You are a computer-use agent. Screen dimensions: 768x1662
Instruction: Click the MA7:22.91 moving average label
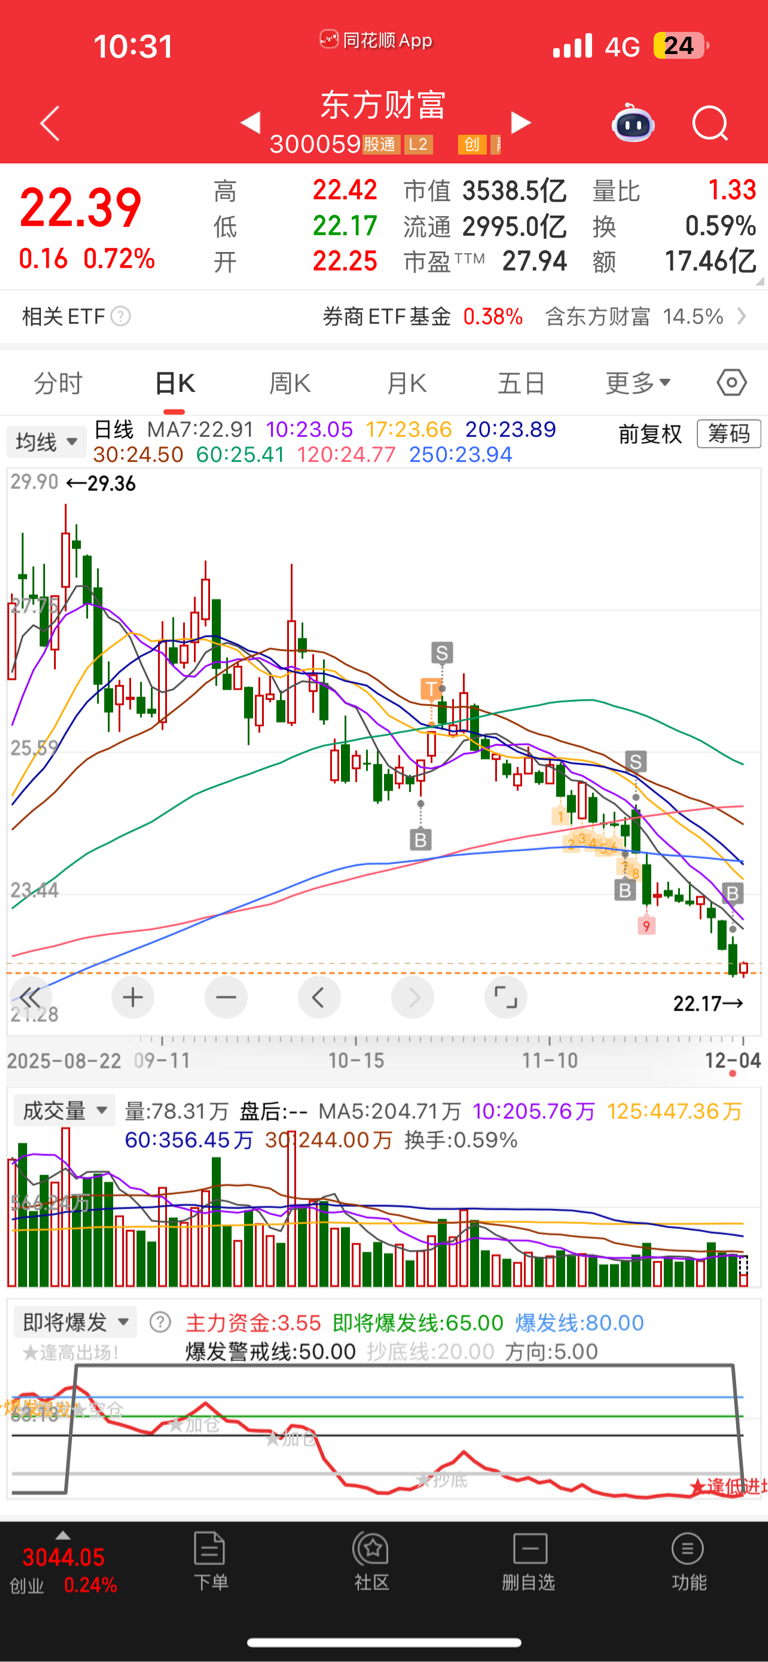pos(200,429)
